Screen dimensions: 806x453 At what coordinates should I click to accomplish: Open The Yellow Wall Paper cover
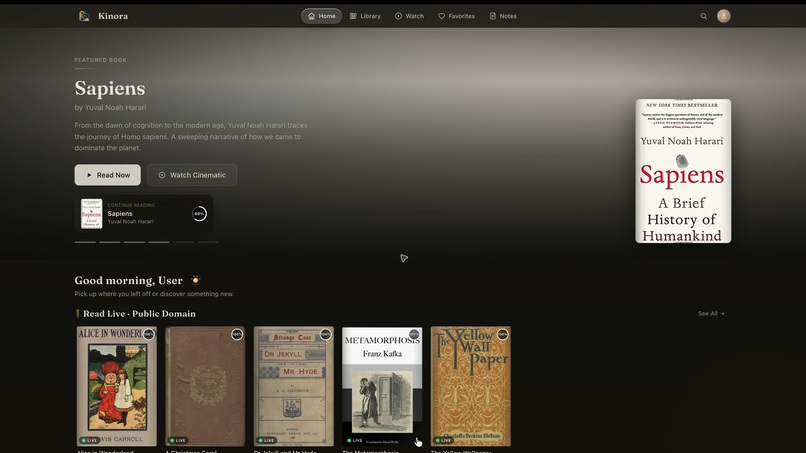click(x=470, y=386)
